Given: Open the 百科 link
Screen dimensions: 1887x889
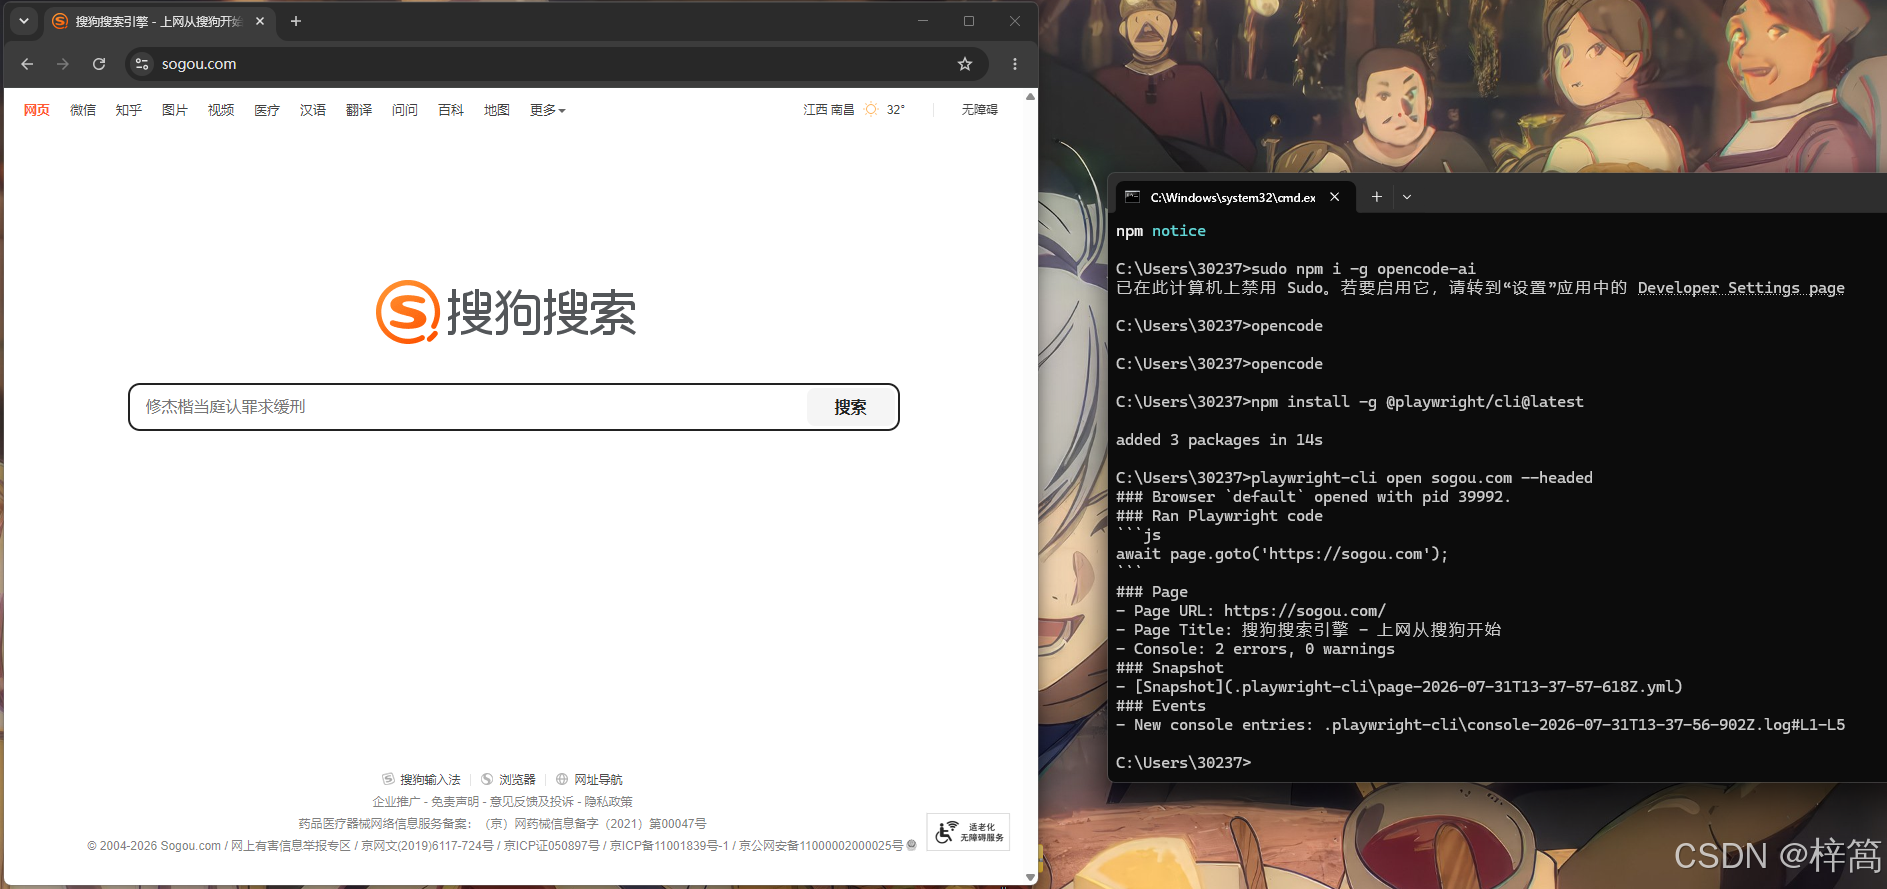Looking at the screenshot, I should (451, 110).
